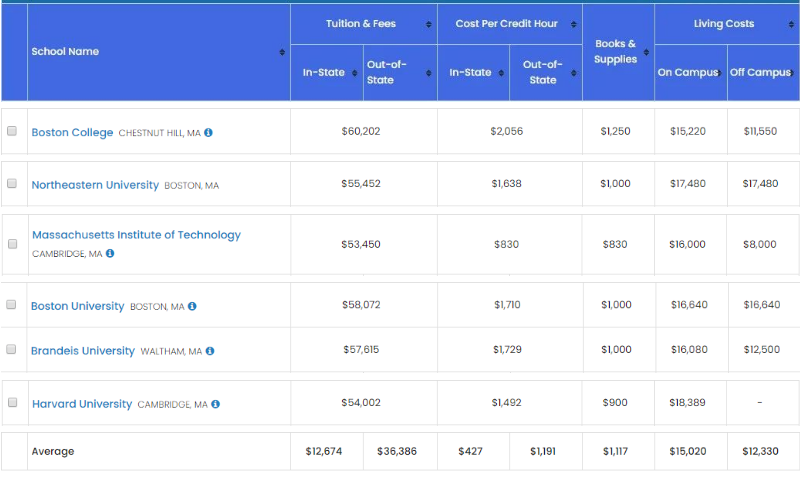Open the Harvard University link

(x=82, y=404)
